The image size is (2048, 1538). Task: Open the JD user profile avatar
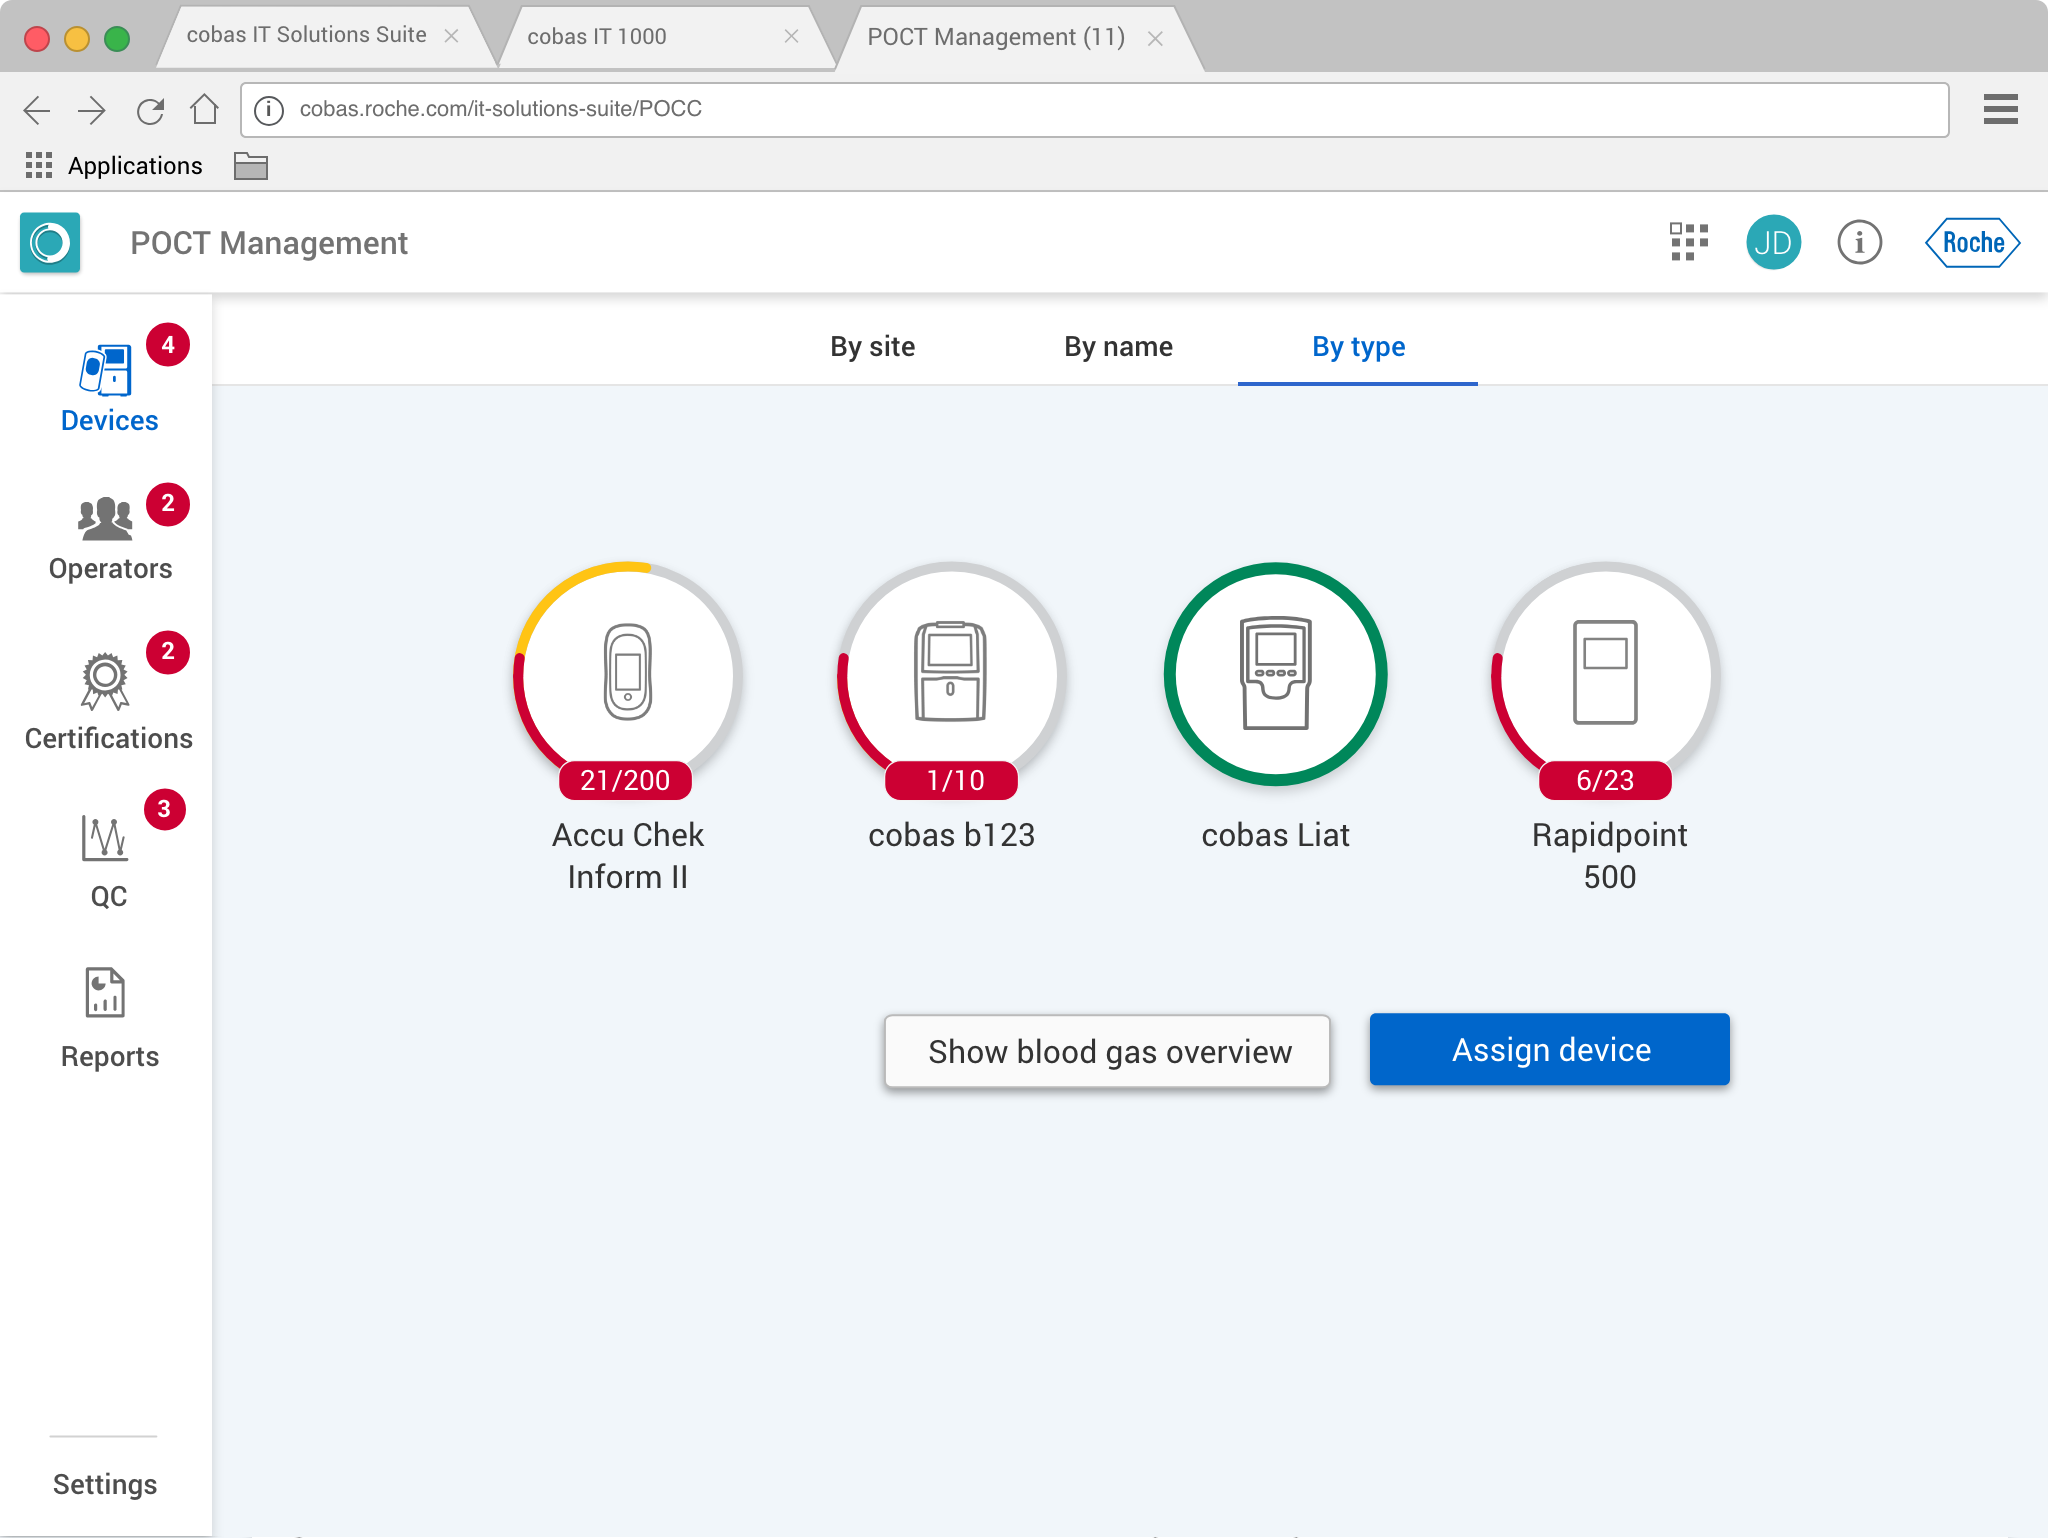(x=1773, y=242)
